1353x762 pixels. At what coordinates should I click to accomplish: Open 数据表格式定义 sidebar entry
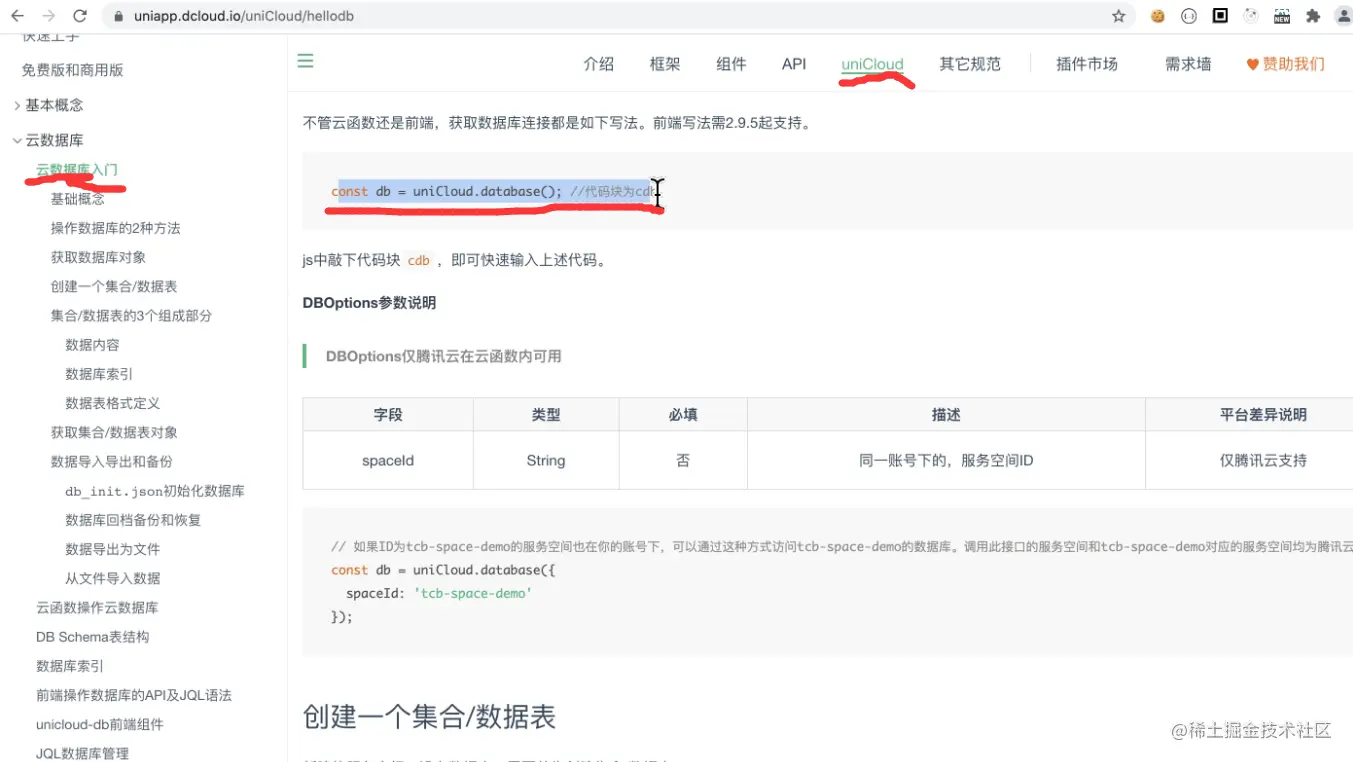[113, 403]
